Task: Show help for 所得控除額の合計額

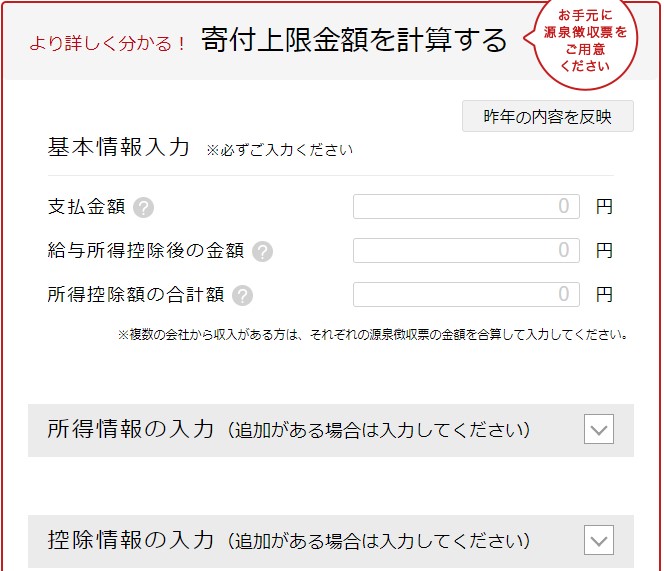Action: coord(242,296)
